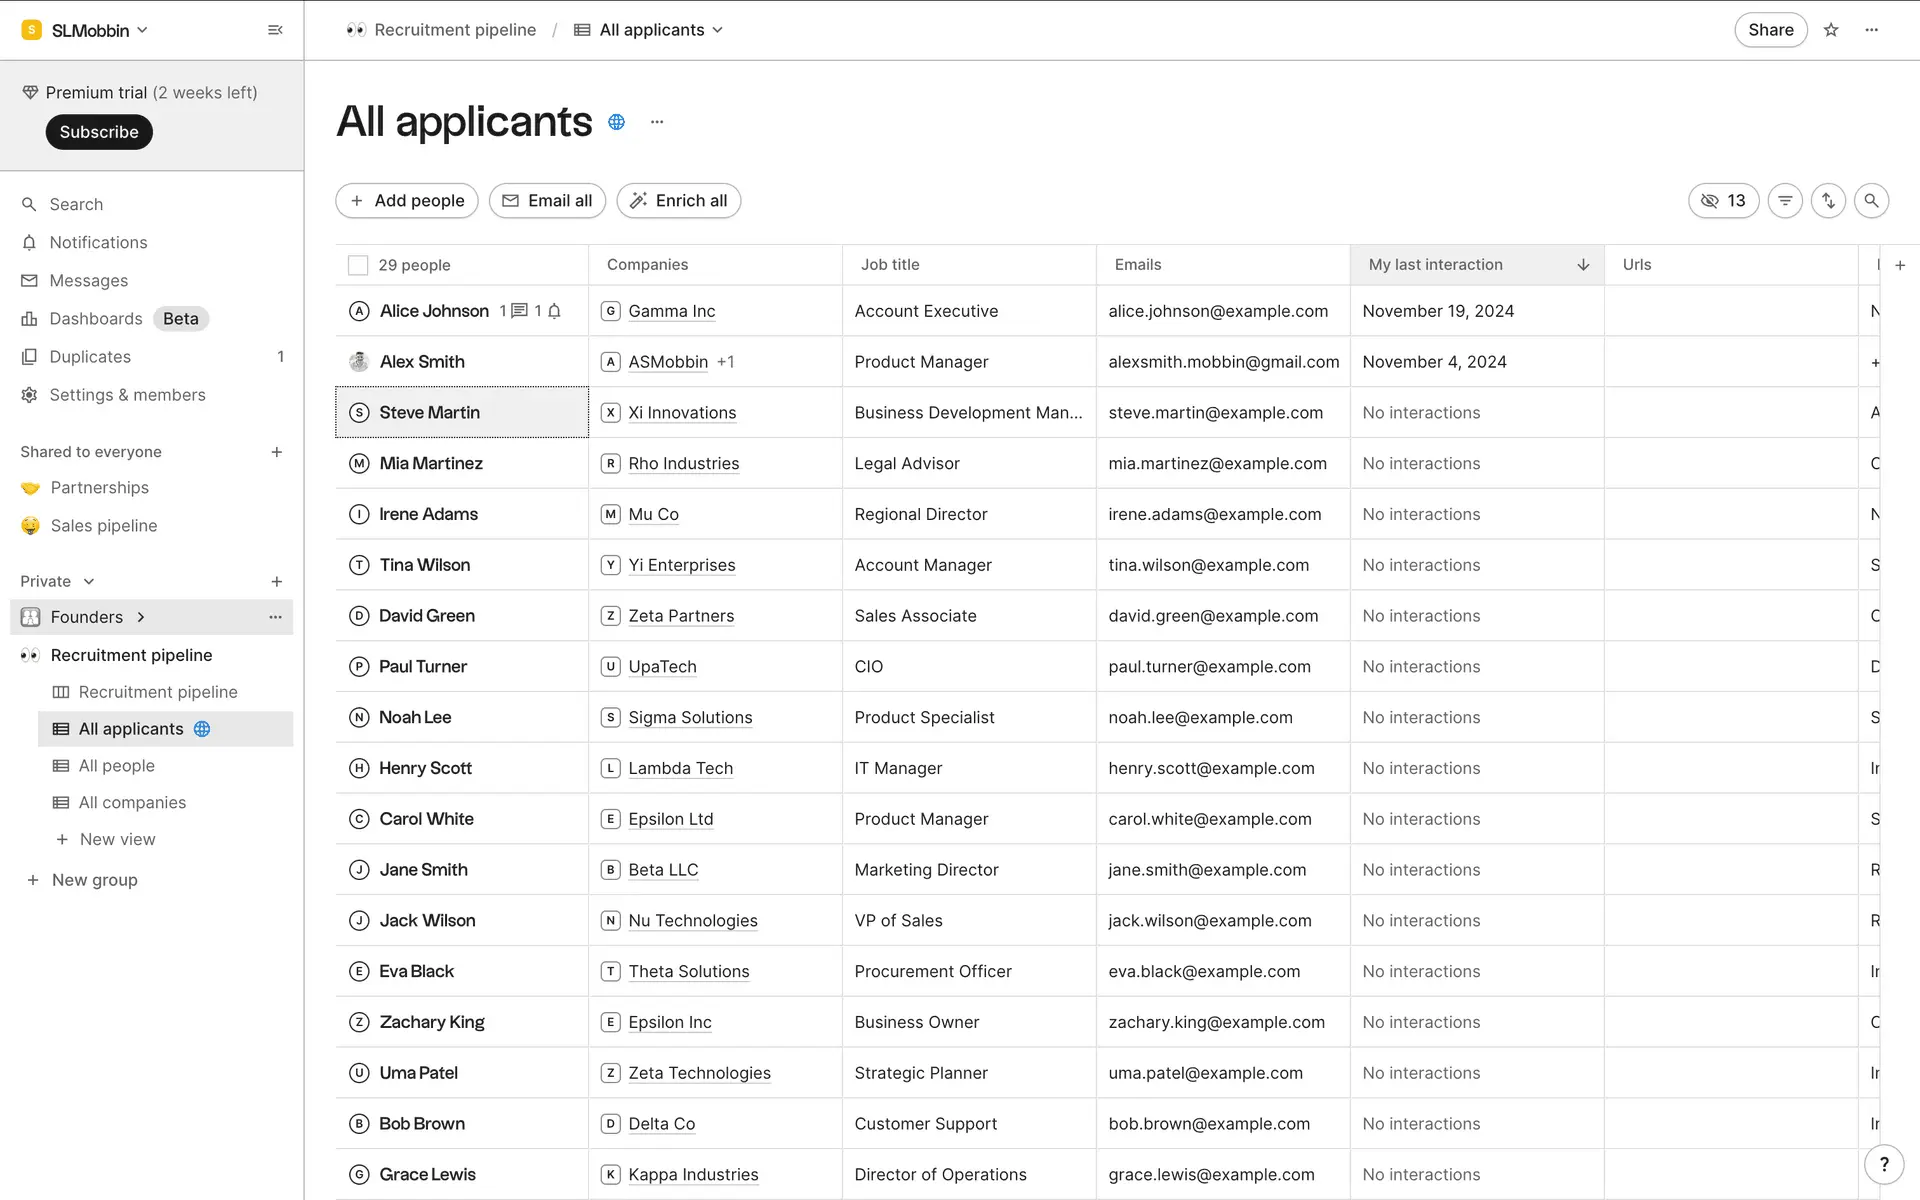Collapse the Private section chevron
The height and width of the screenshot is (1200, 1920).
point(89,581)
